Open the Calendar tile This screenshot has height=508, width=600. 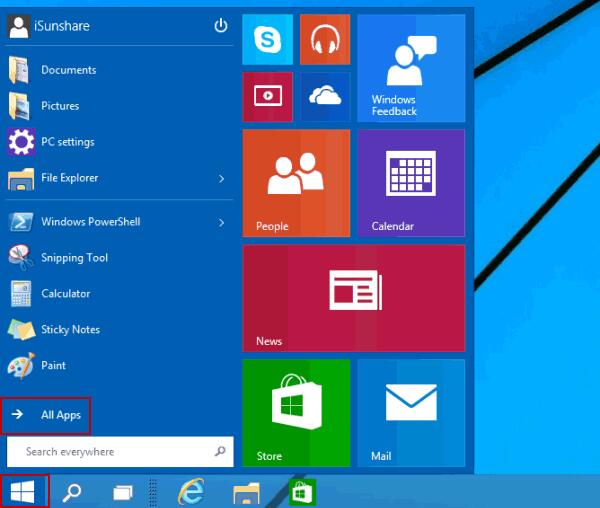click(411, 183)
